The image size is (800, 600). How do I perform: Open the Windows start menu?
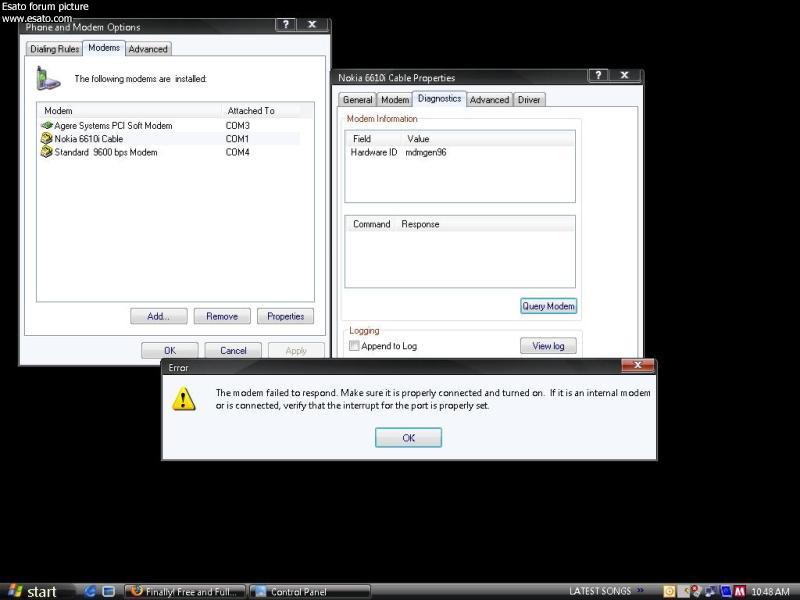[x=34, y=591]
